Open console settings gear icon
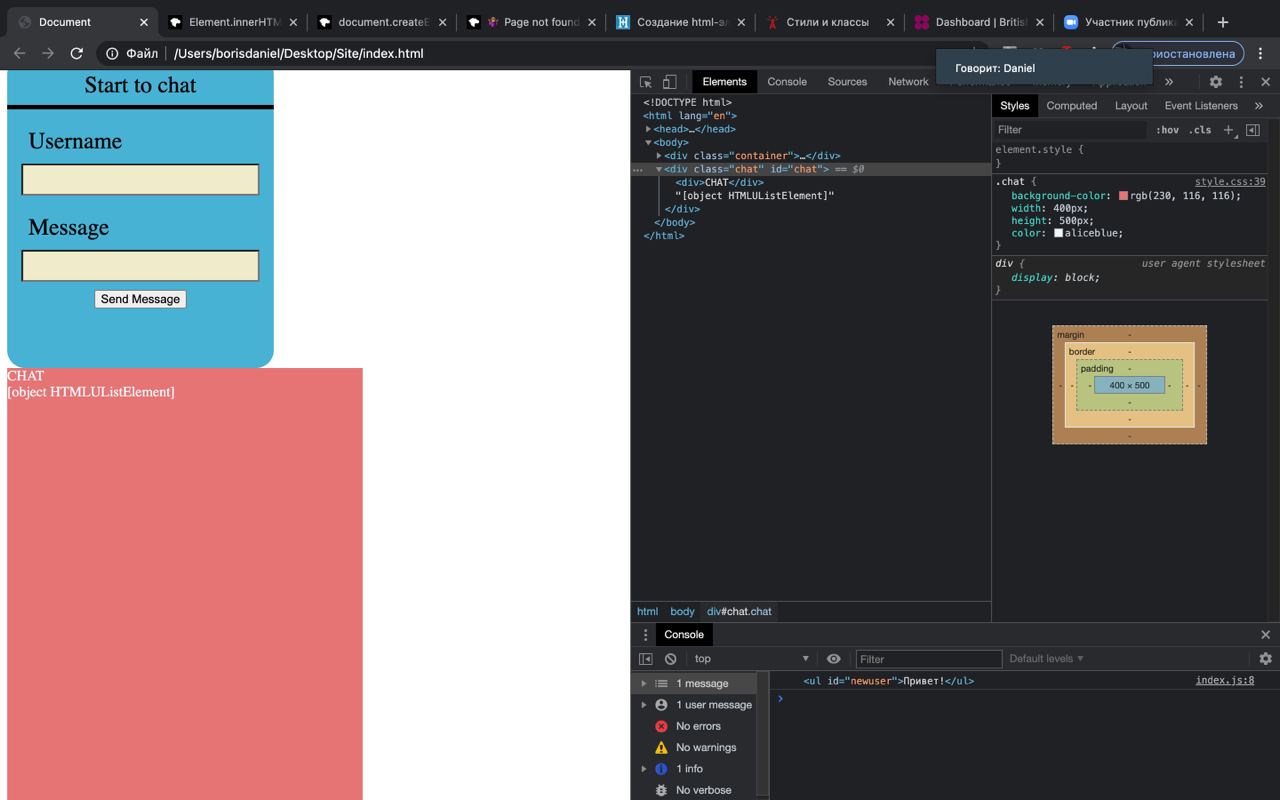Image resolution: width=1280 pixels, height=800 pixels. click(x=1265, y=659)
